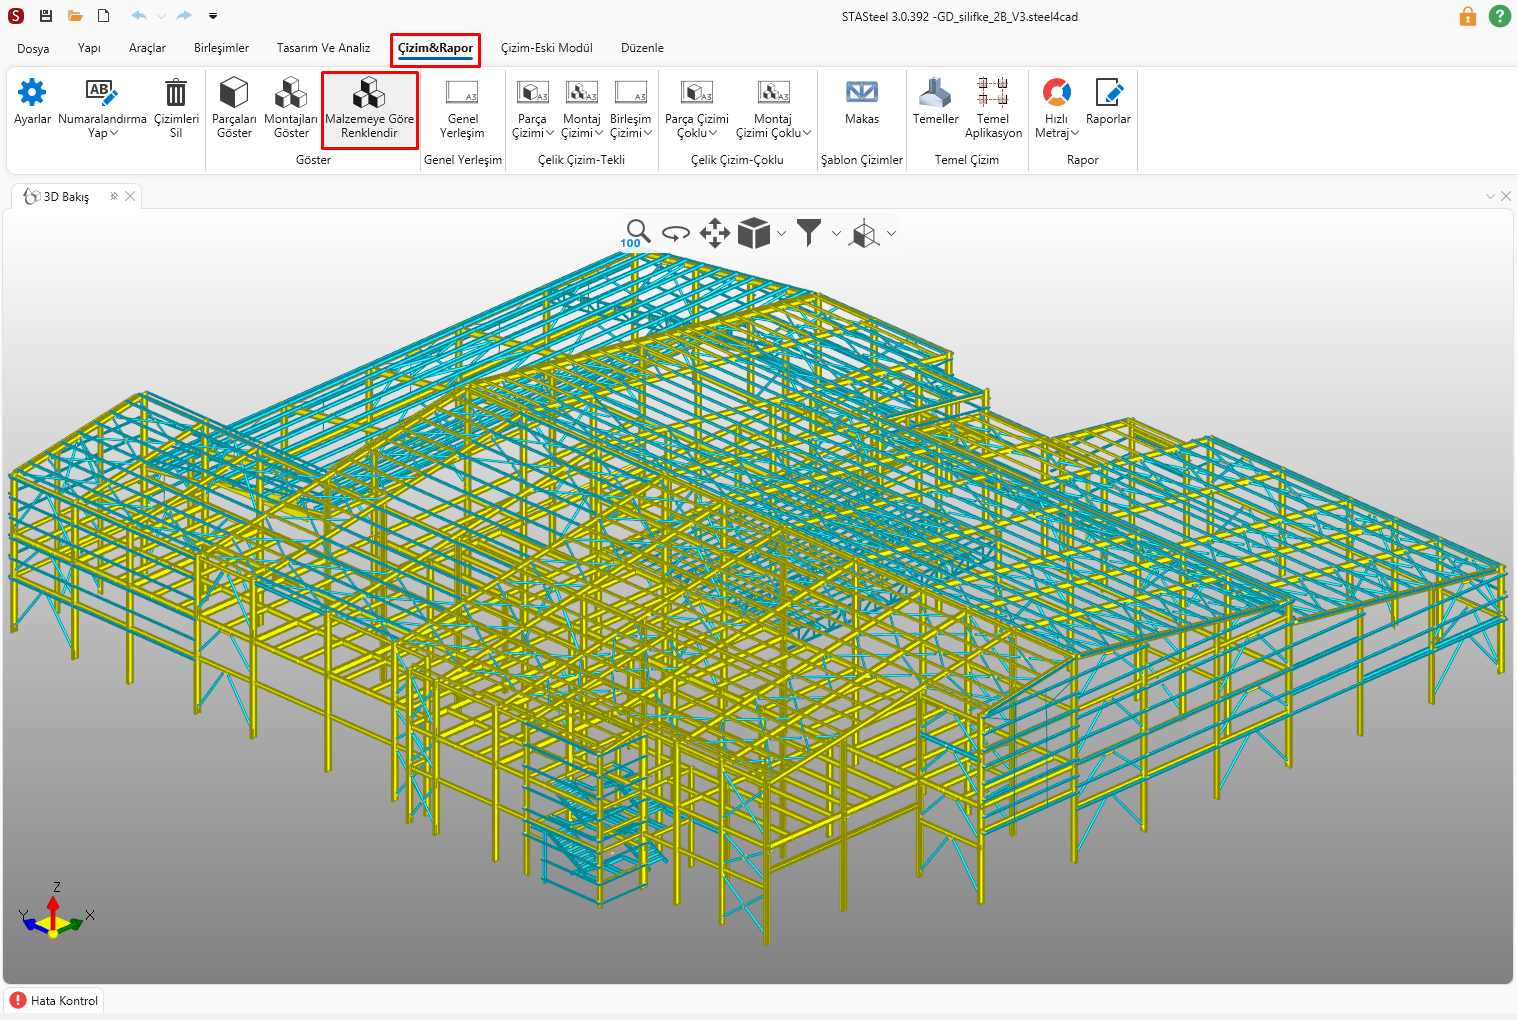Click the zoom 100 magnifier tool
The width and height of the screenshot is (1517, 1020).
point(636,233)
